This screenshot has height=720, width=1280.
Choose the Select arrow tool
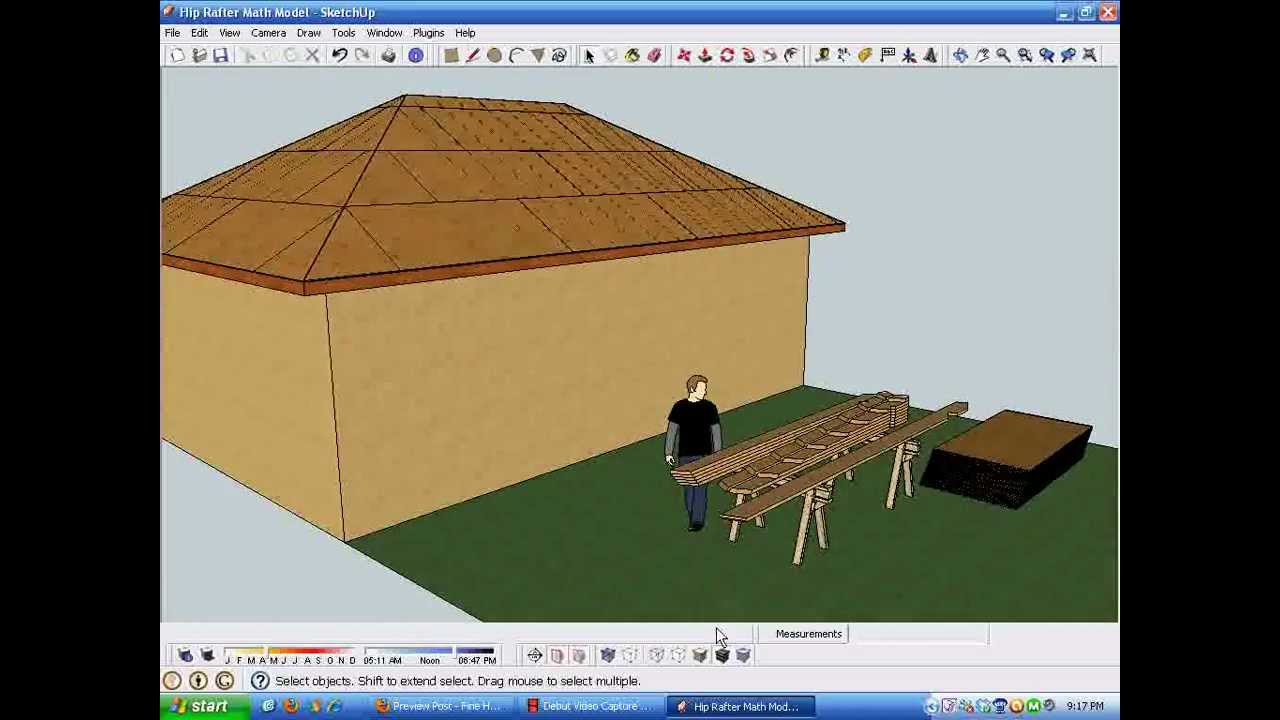pyautogui.click(x=589, y=56)
